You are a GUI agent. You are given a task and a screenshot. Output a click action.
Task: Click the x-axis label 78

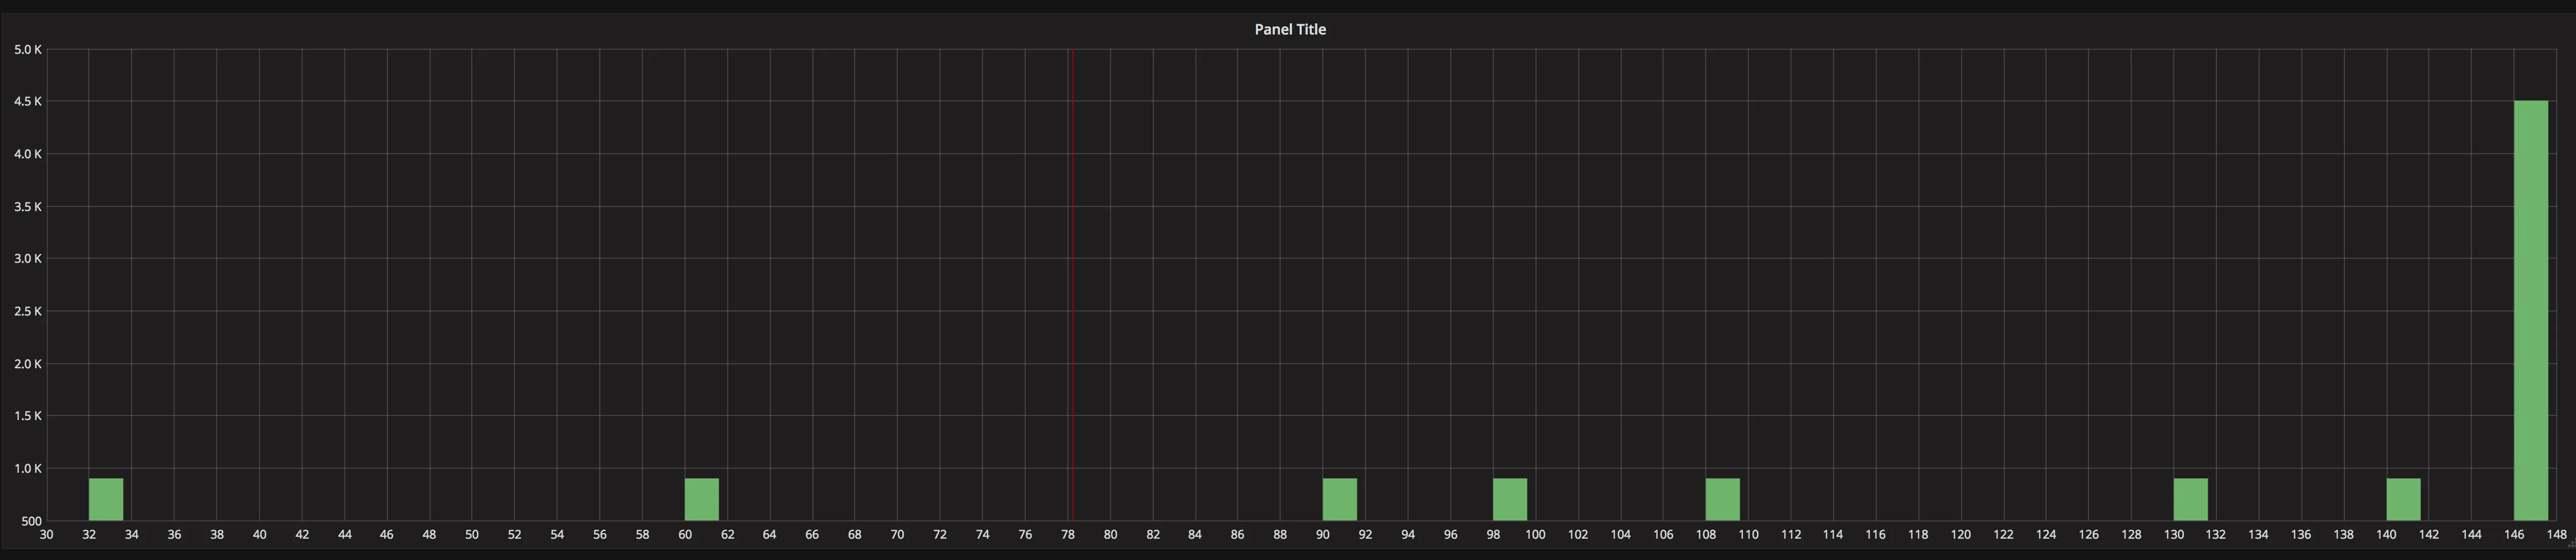1067,535
